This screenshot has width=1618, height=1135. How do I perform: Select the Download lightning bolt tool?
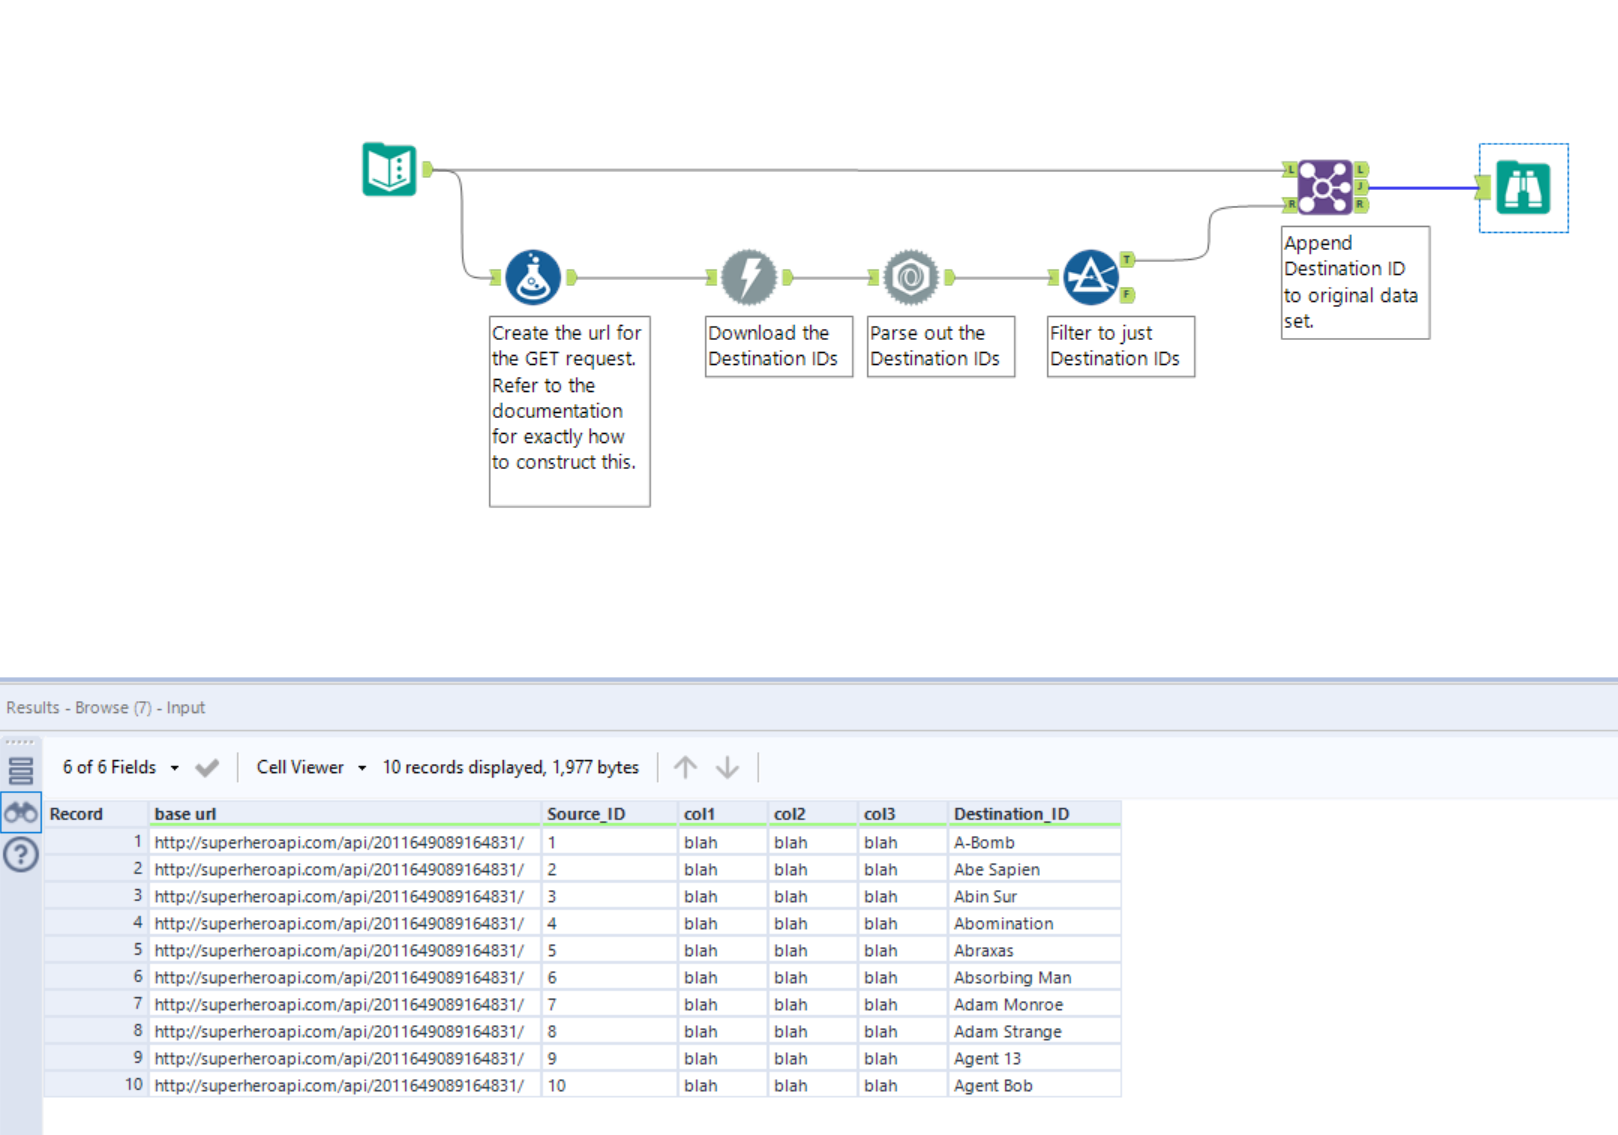coord(749,277)
